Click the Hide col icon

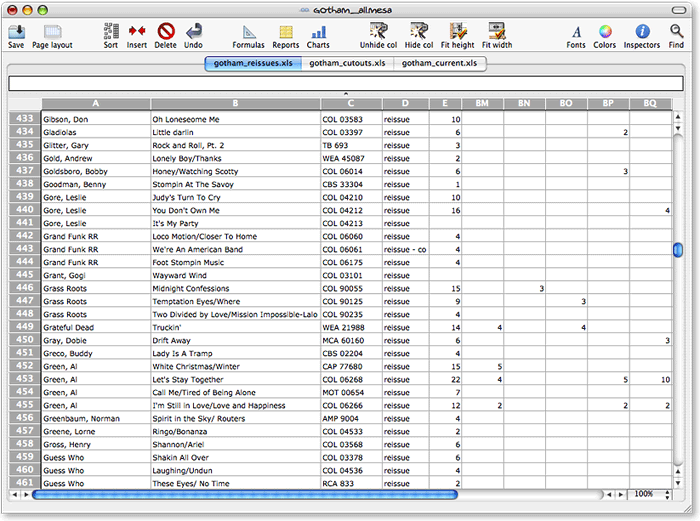click(x=419, y=31)
